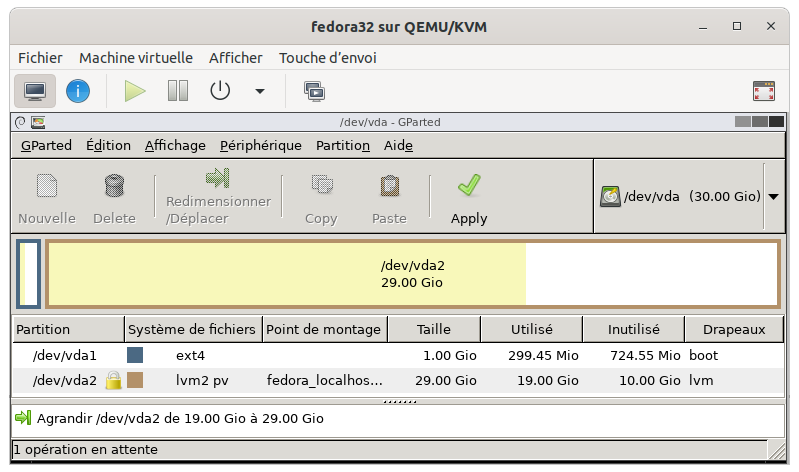This screenshot has width=799, height=472.
Task: Click the Paste partition icon
Action: click(x=390, y=186)
